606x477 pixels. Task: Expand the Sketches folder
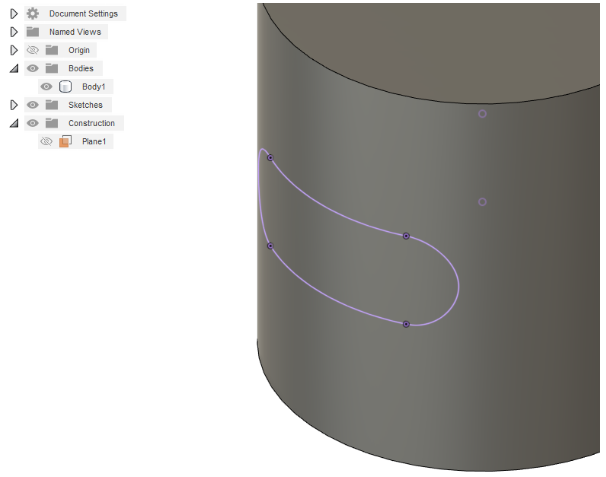pyautogui.click(x=14, y=105)
